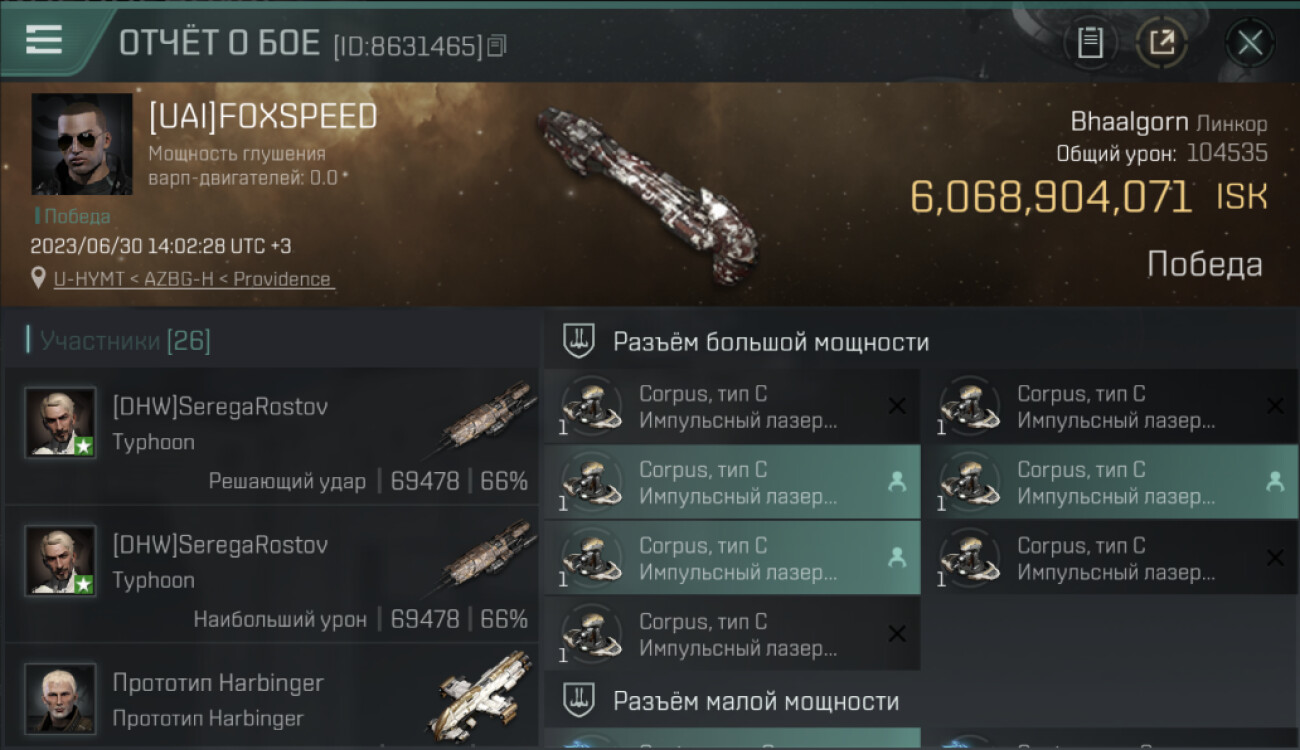The height and width of the screenshot is (750, 1300).
Task: Share the battle report externally
Action: tap(1161, 43)
